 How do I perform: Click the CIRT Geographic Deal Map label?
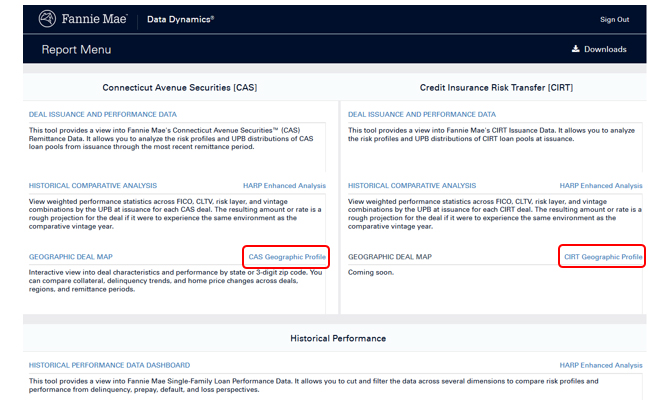390,257
